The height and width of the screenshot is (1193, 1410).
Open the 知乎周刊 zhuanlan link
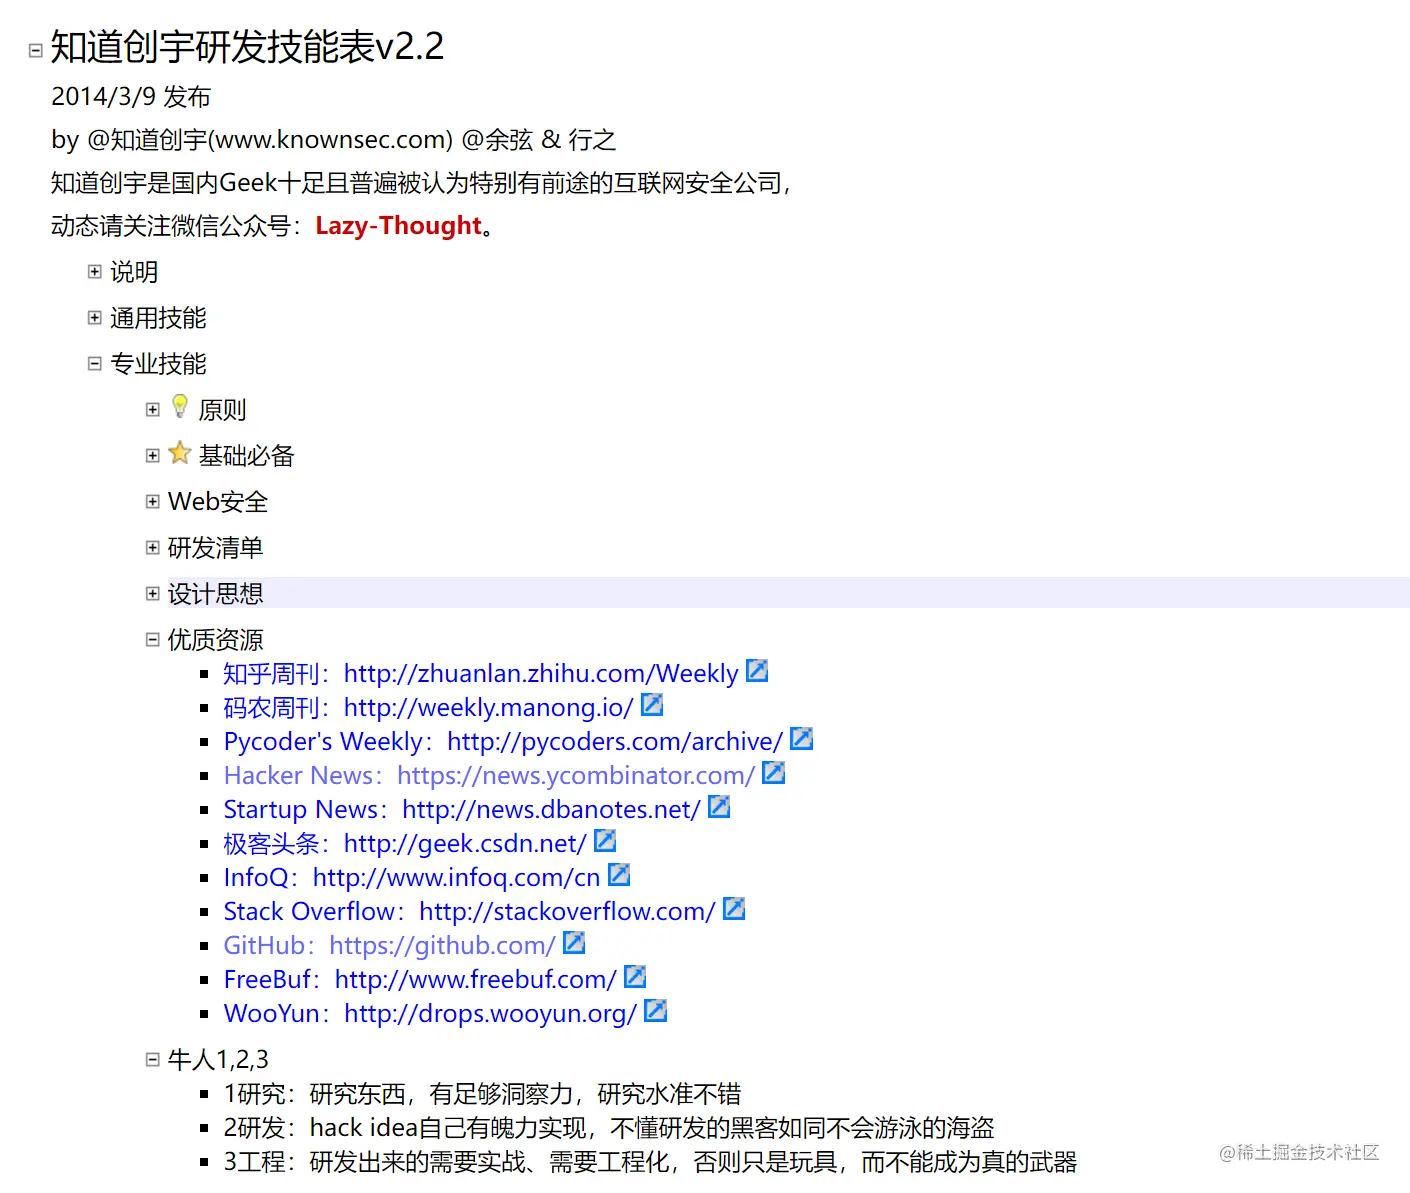481,674
